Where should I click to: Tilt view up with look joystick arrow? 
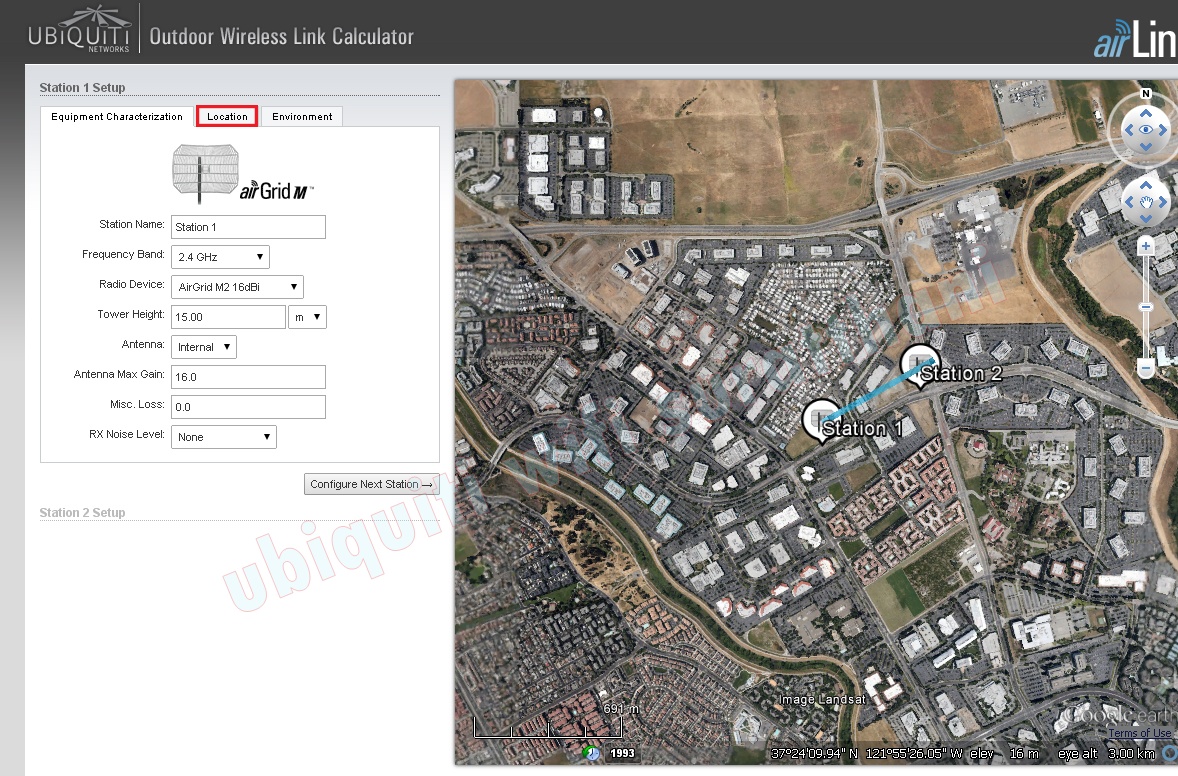(x=1146, y=113)
